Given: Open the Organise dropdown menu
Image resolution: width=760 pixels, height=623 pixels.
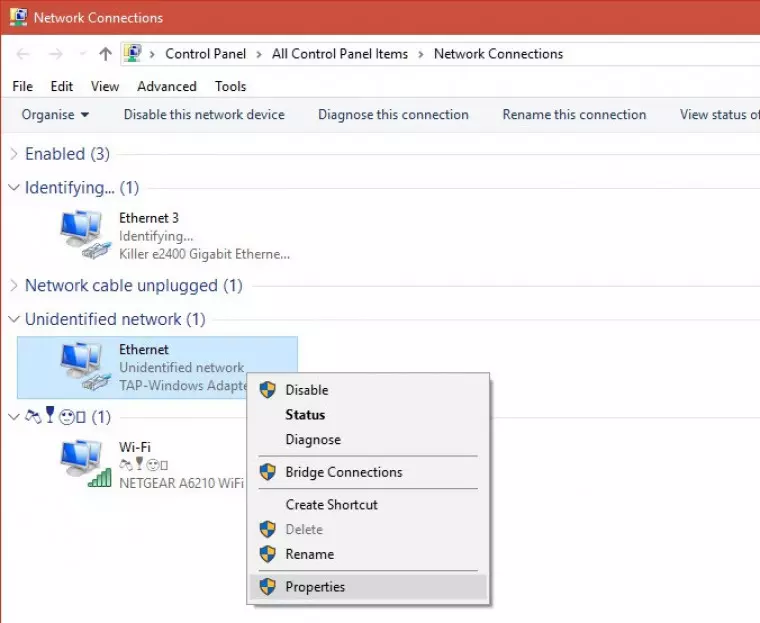Looking at the screenshot, I should click(55, 115).
